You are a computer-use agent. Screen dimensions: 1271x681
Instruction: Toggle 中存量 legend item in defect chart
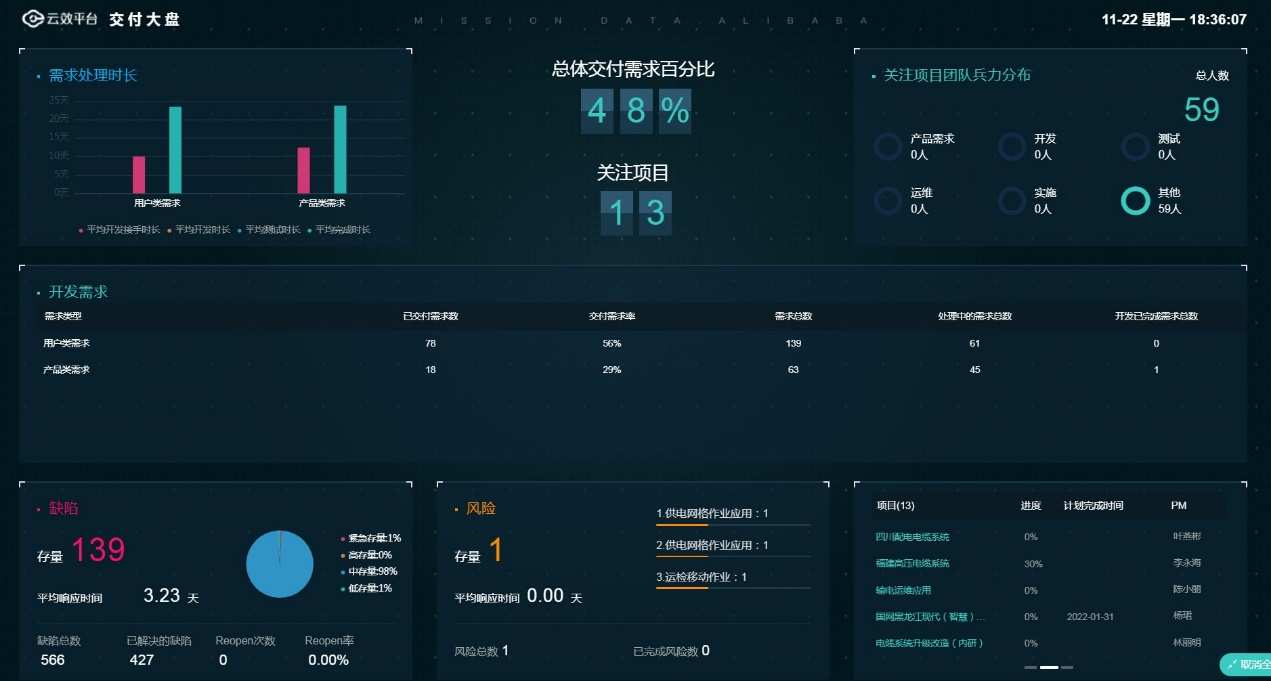coord(370,571)
